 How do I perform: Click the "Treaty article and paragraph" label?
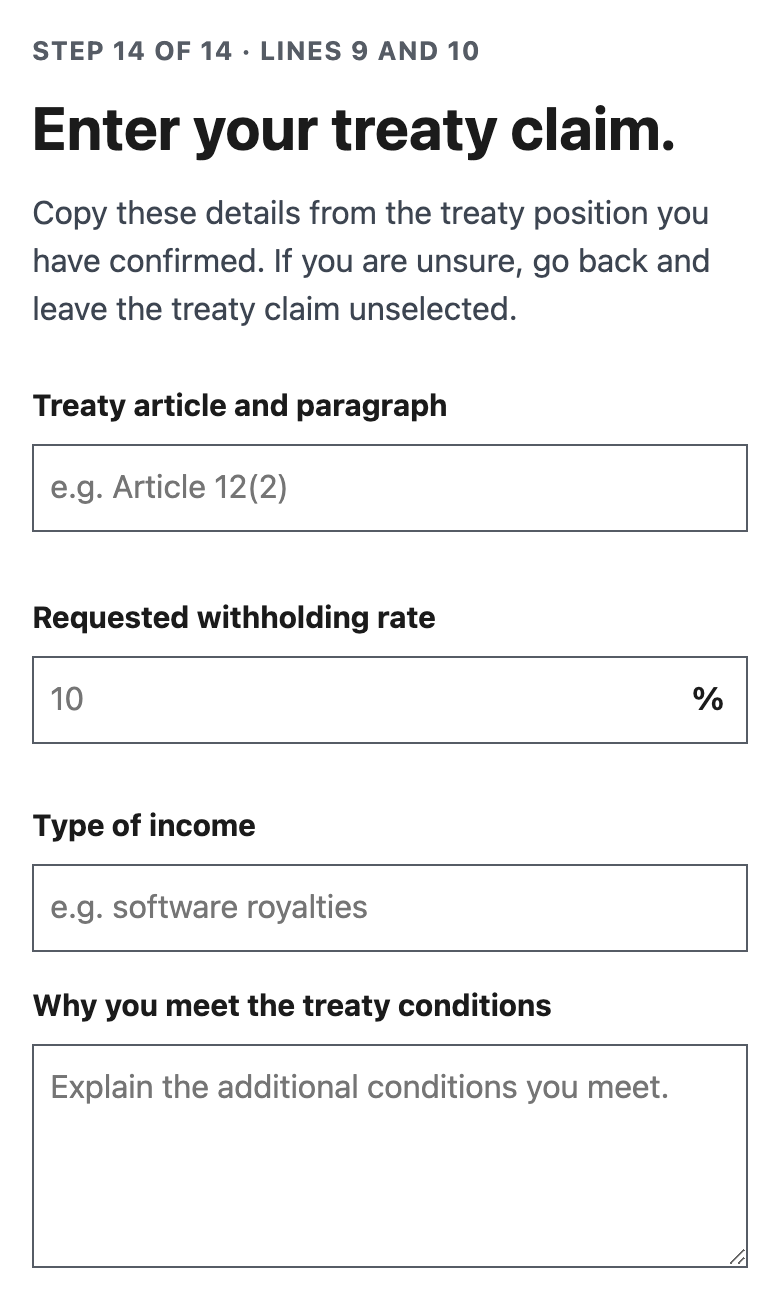(x=240, y=406)
